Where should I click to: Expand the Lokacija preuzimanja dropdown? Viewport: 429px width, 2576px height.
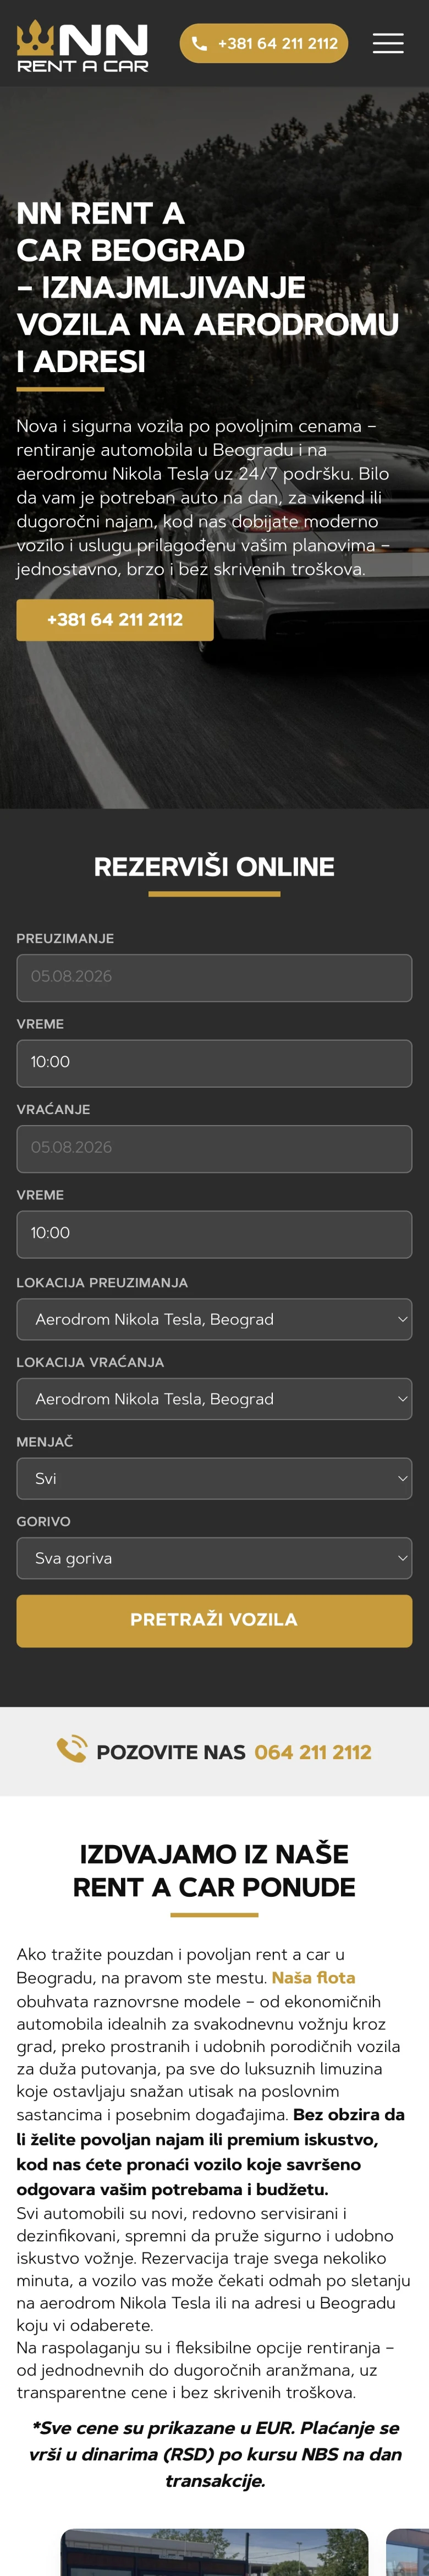click(214, 1319)
